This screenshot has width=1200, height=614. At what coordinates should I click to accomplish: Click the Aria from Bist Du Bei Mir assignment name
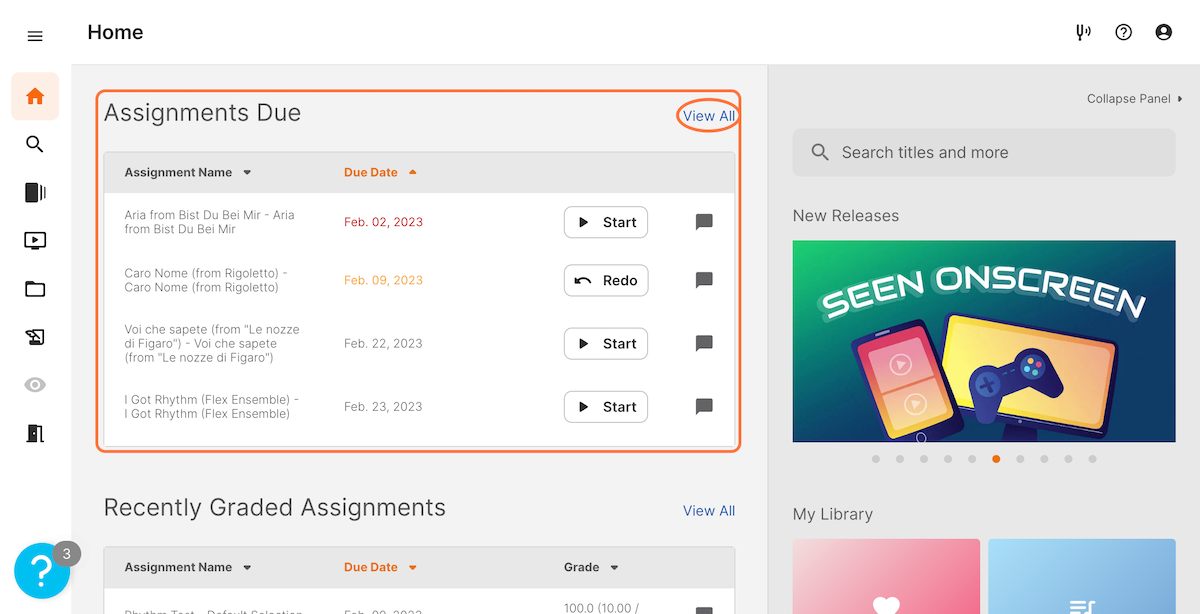click(210, 222)
